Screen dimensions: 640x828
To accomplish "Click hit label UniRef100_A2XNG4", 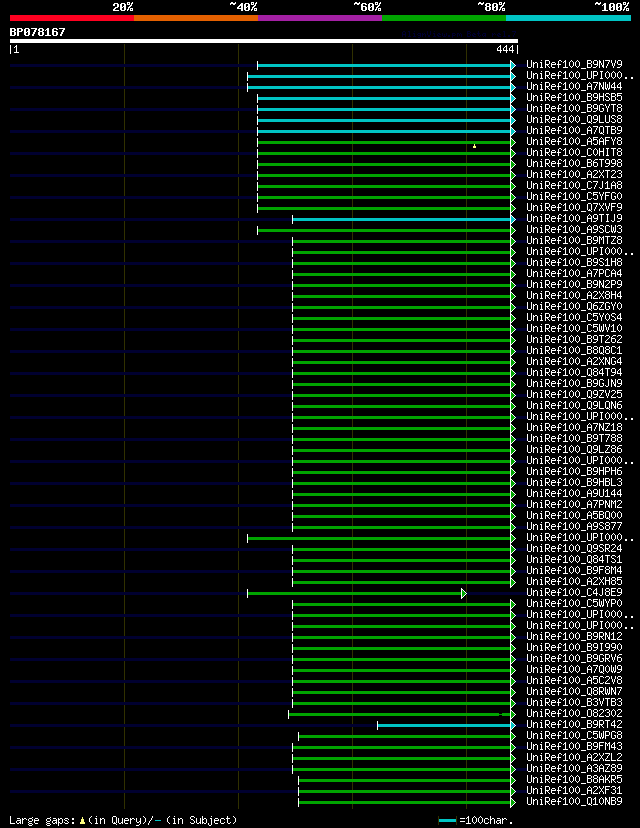I will point(574,362).
